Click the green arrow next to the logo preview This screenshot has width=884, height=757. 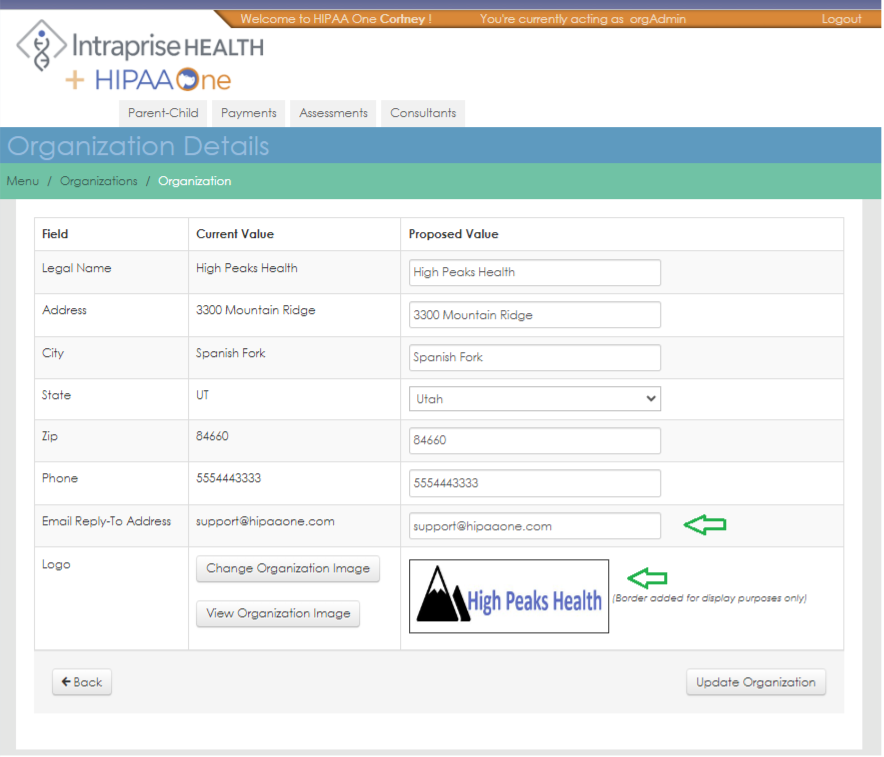pyautogui.click(x=647, y=577)
